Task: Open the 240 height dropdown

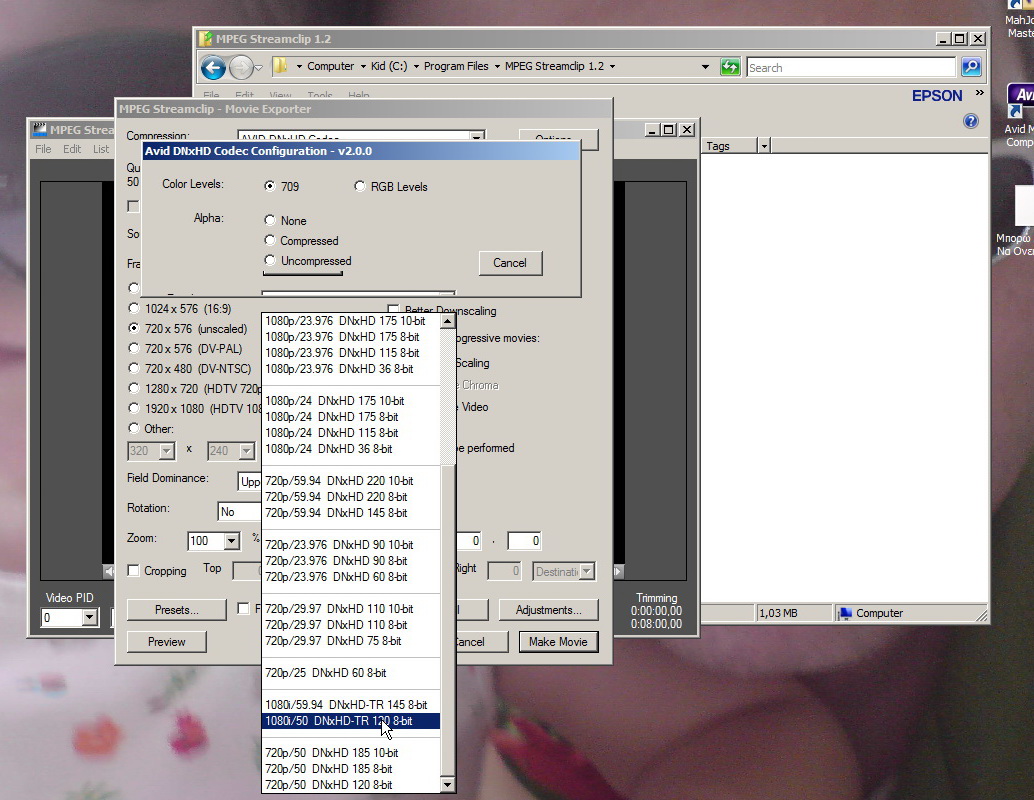Action: point(247,451)
